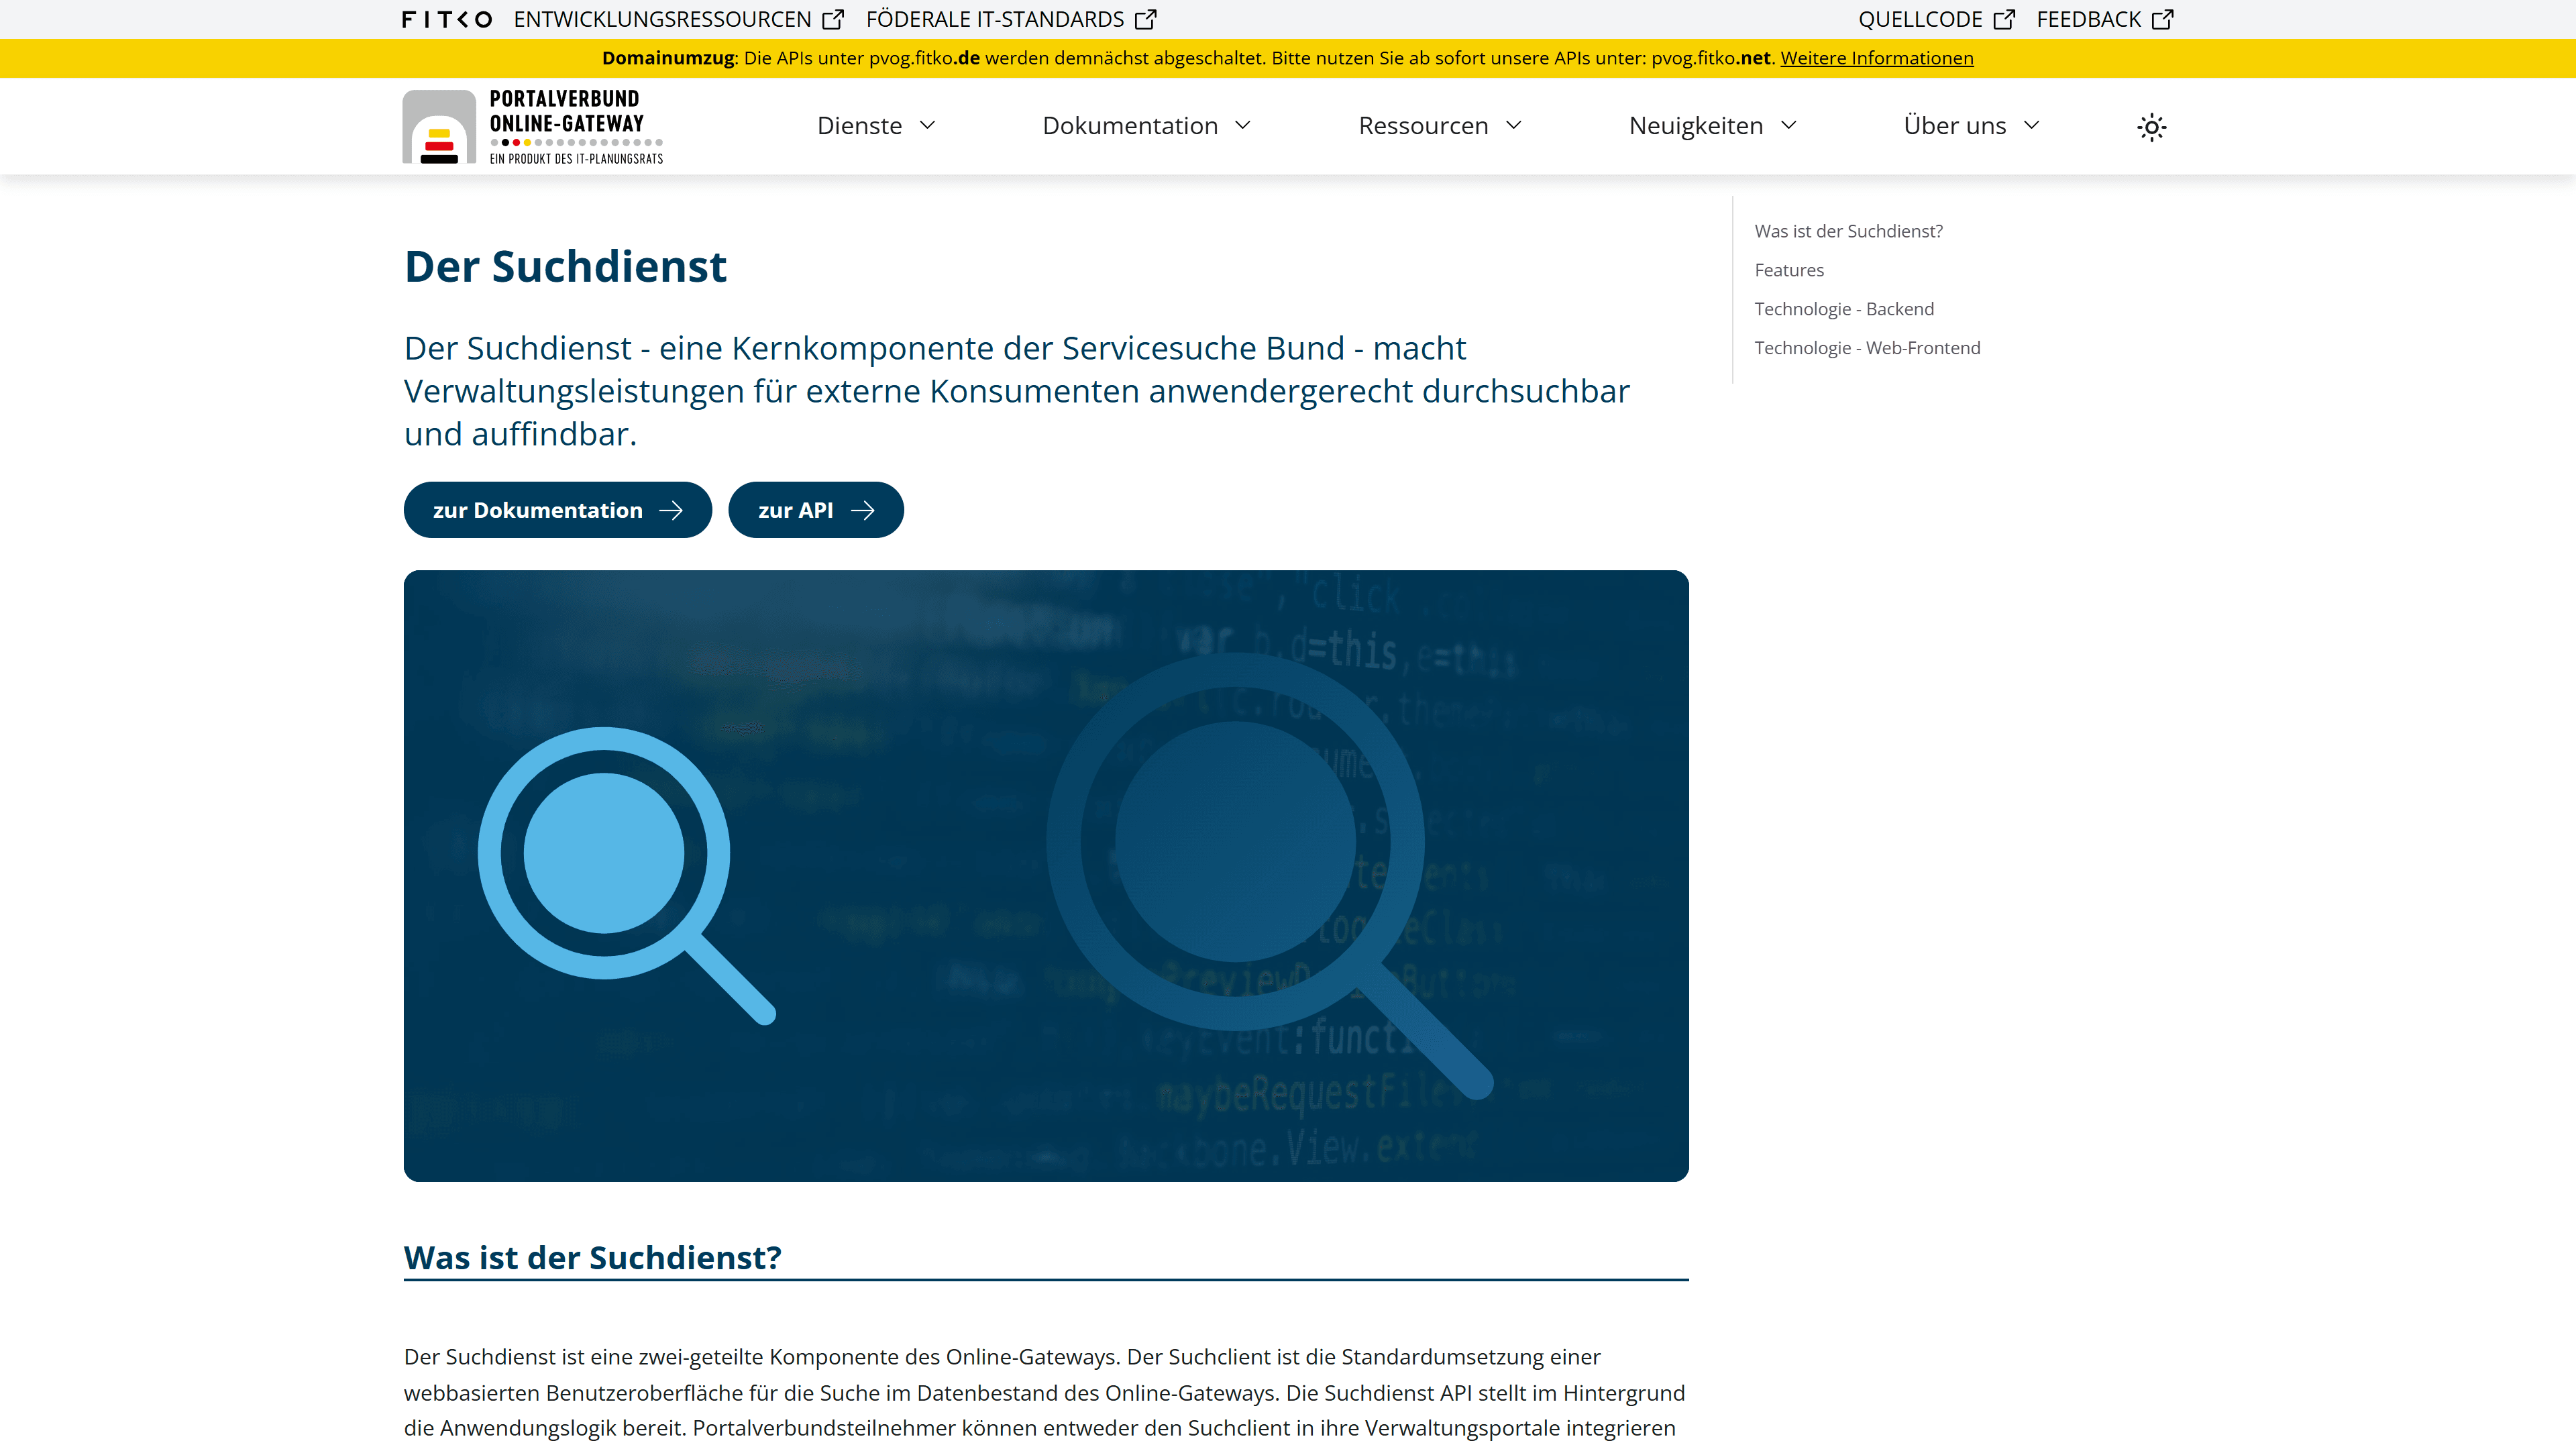2576x1449 pixels.
Task: Click external link icon beside Föderale IT-Standards
Action: 1146,19
